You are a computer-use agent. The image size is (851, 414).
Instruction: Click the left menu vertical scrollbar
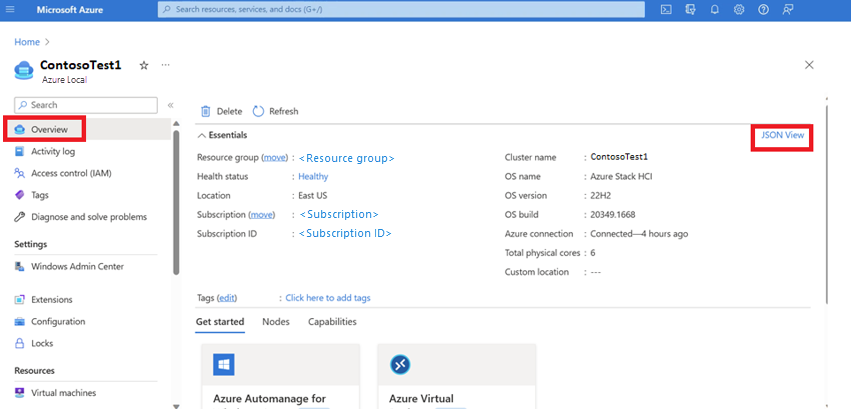point(175,202)
